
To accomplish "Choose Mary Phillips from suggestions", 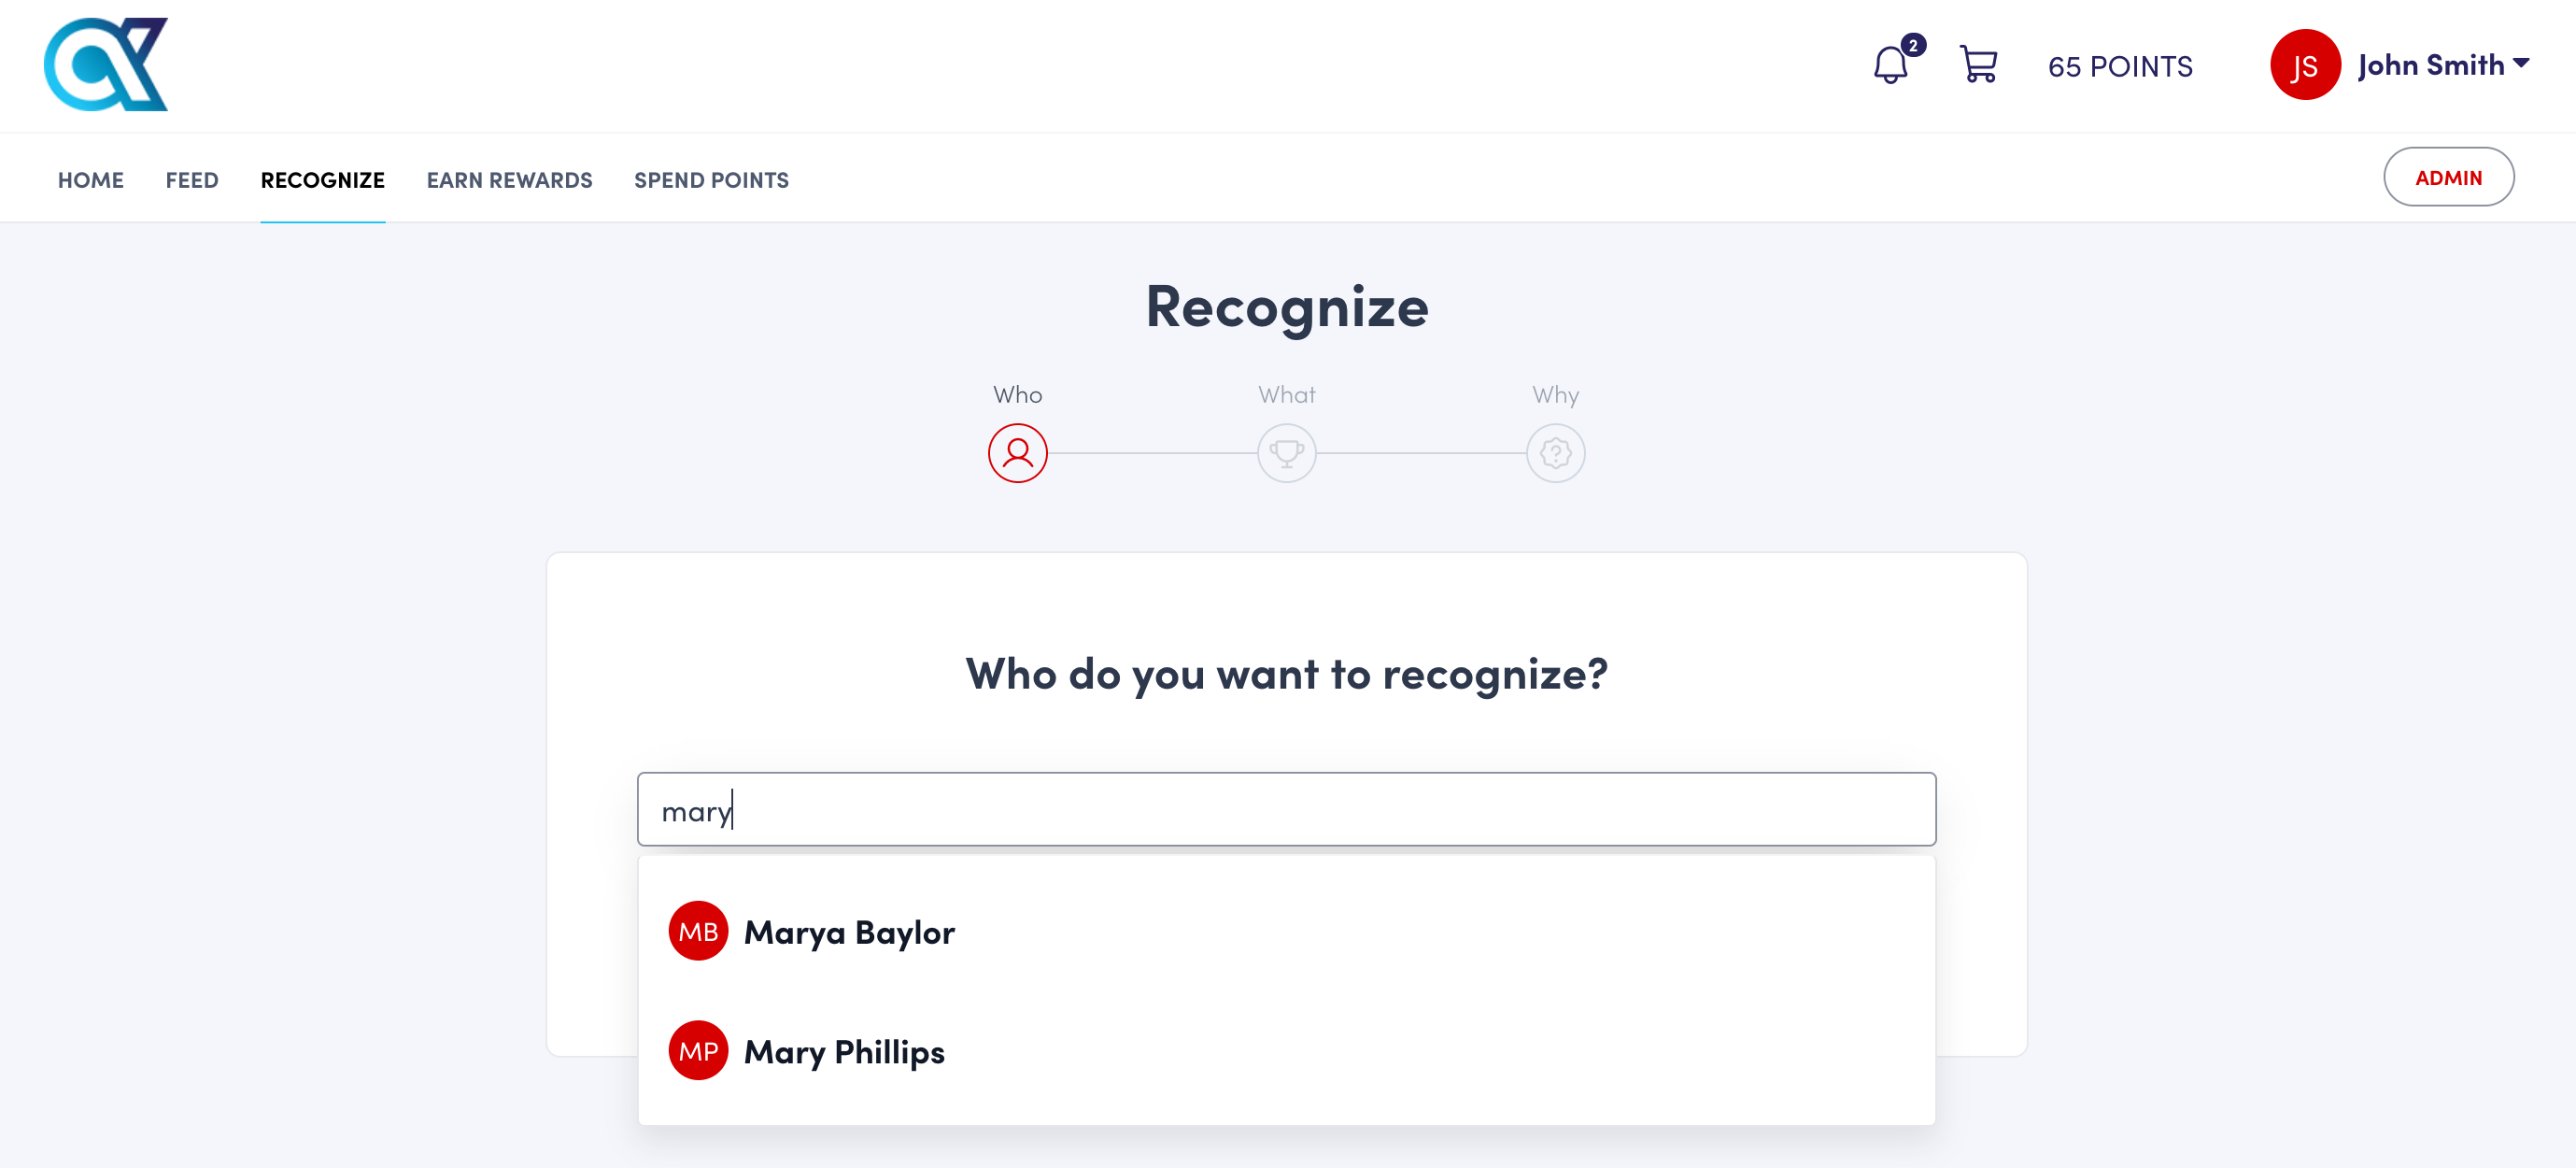I will coord(844,1052).
